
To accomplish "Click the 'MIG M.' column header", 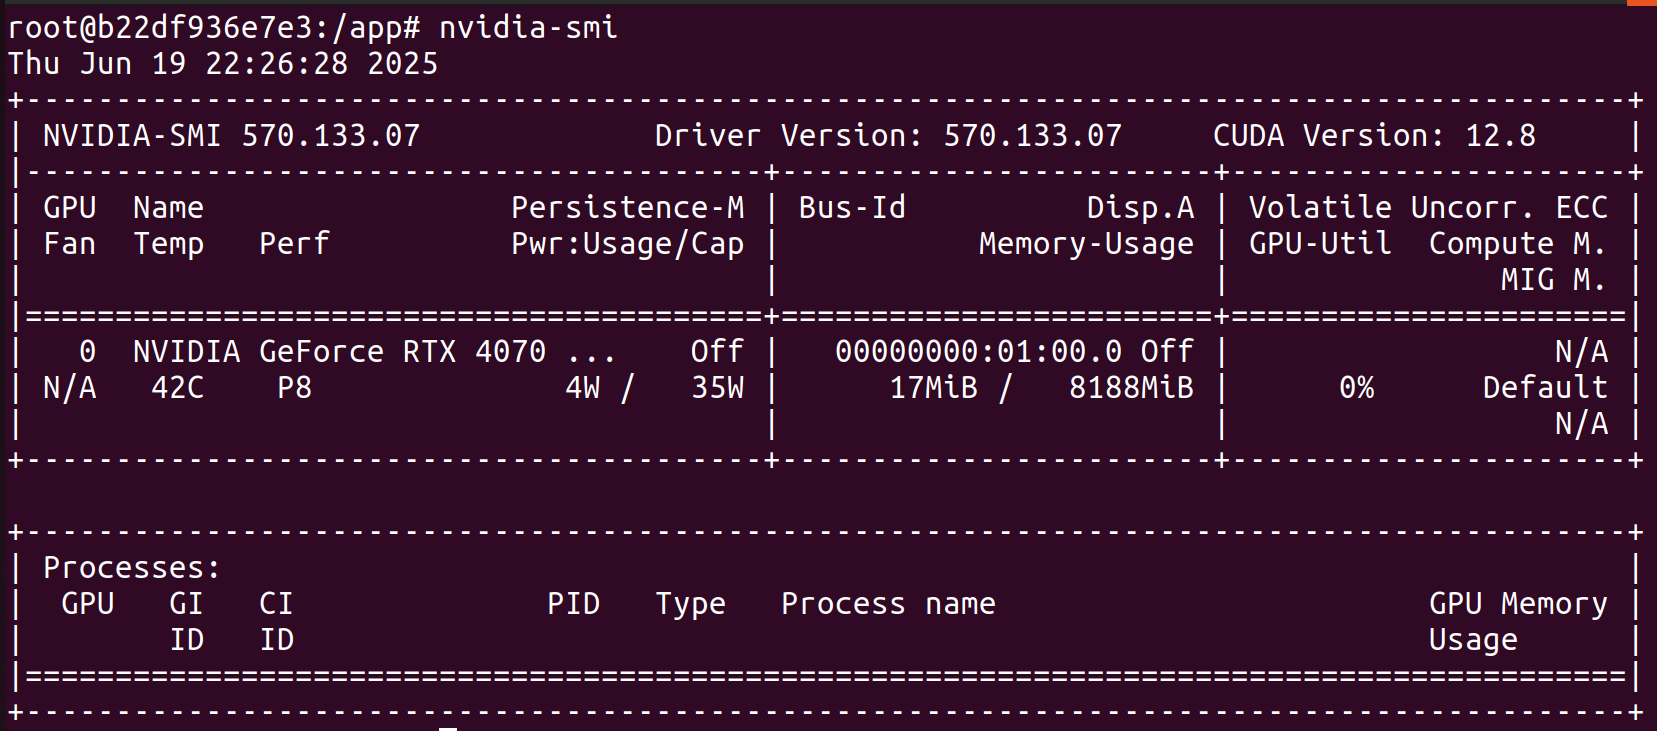I will coord(1554,279).
